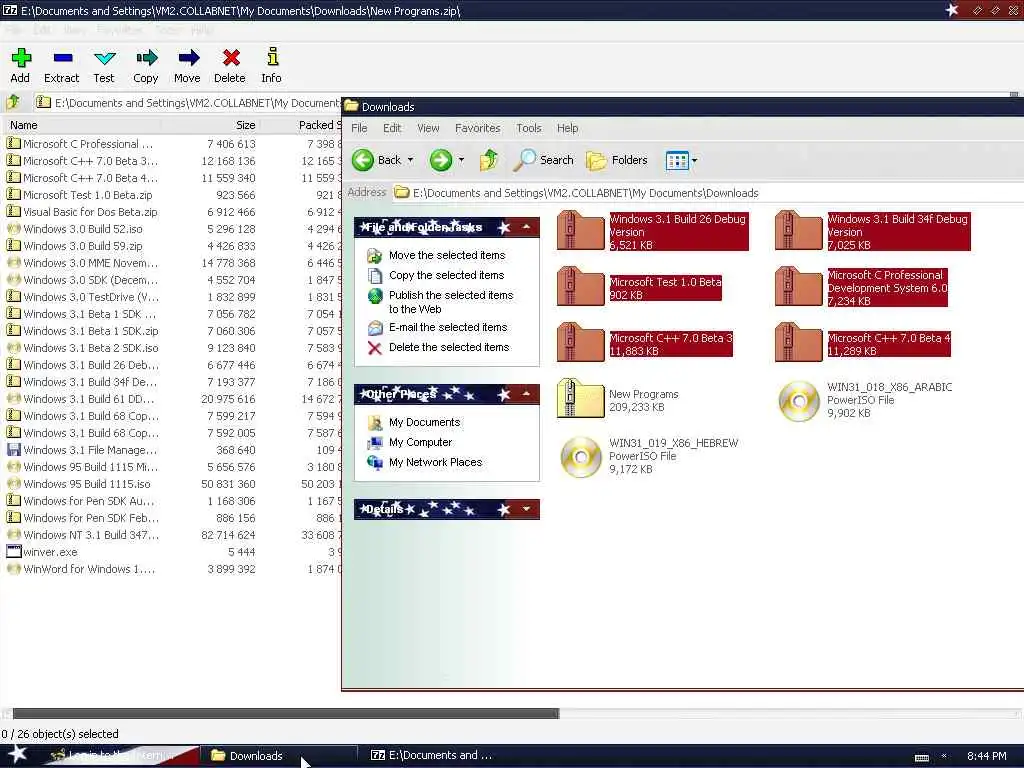Click the Add button in 7-Zip toolbar
The image size is (1024, 768).
pos(20,65)
